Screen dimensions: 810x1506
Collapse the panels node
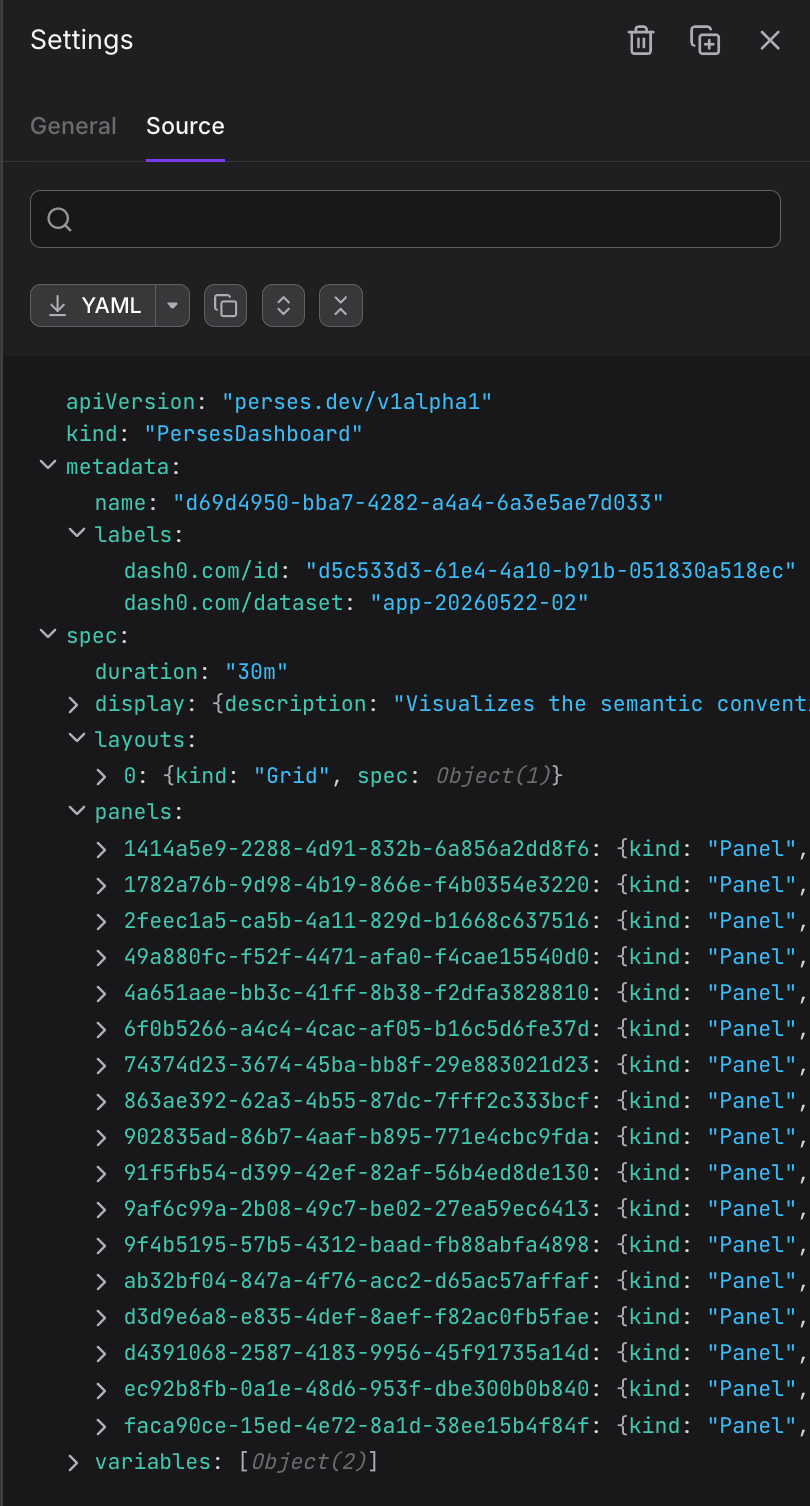(x=76, y=810)
